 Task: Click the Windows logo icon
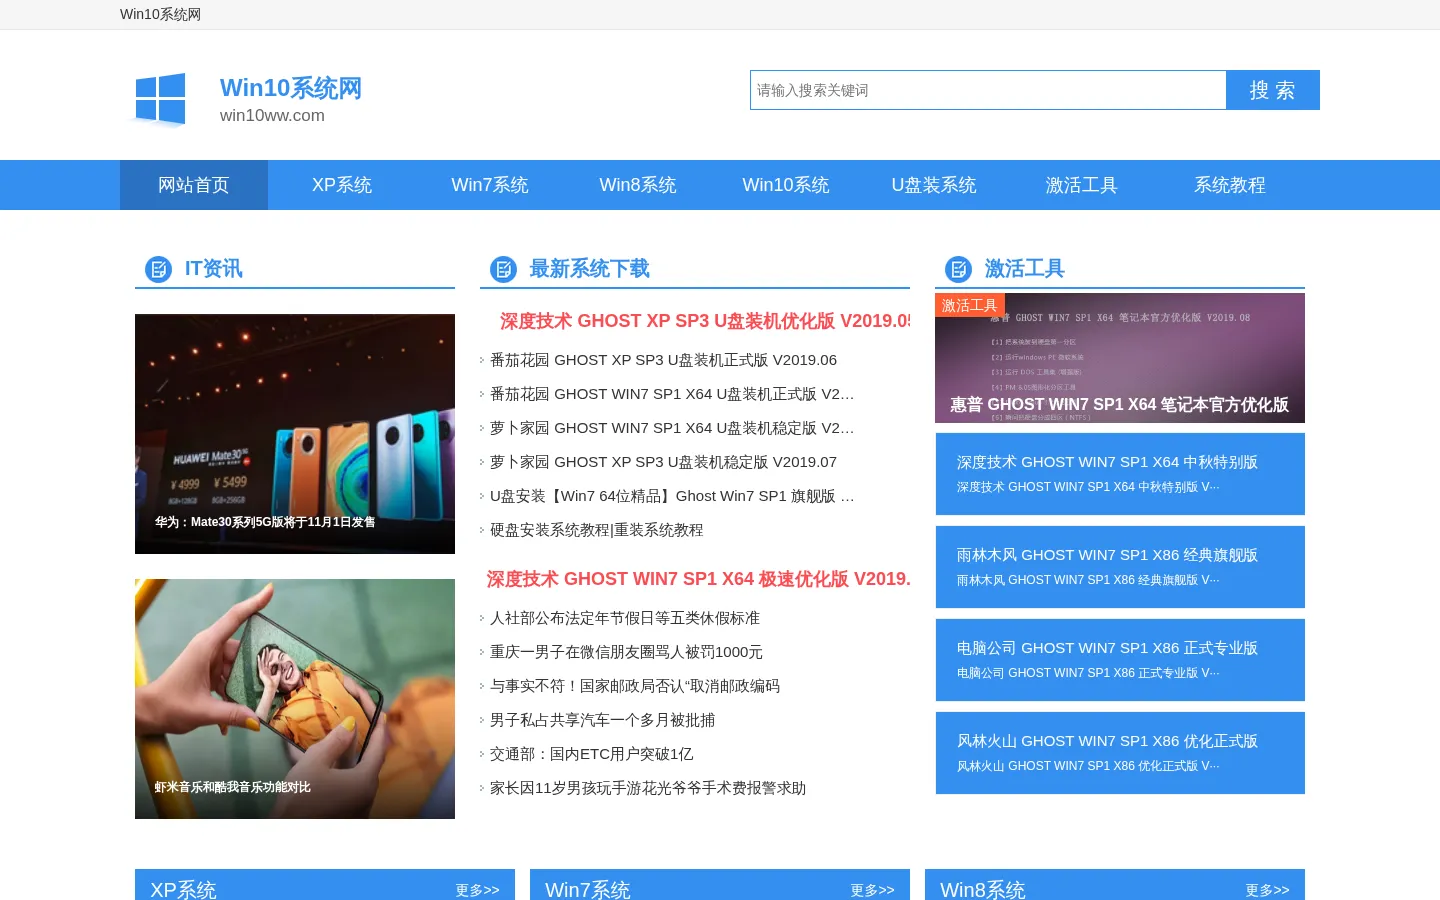coord(160,99)
